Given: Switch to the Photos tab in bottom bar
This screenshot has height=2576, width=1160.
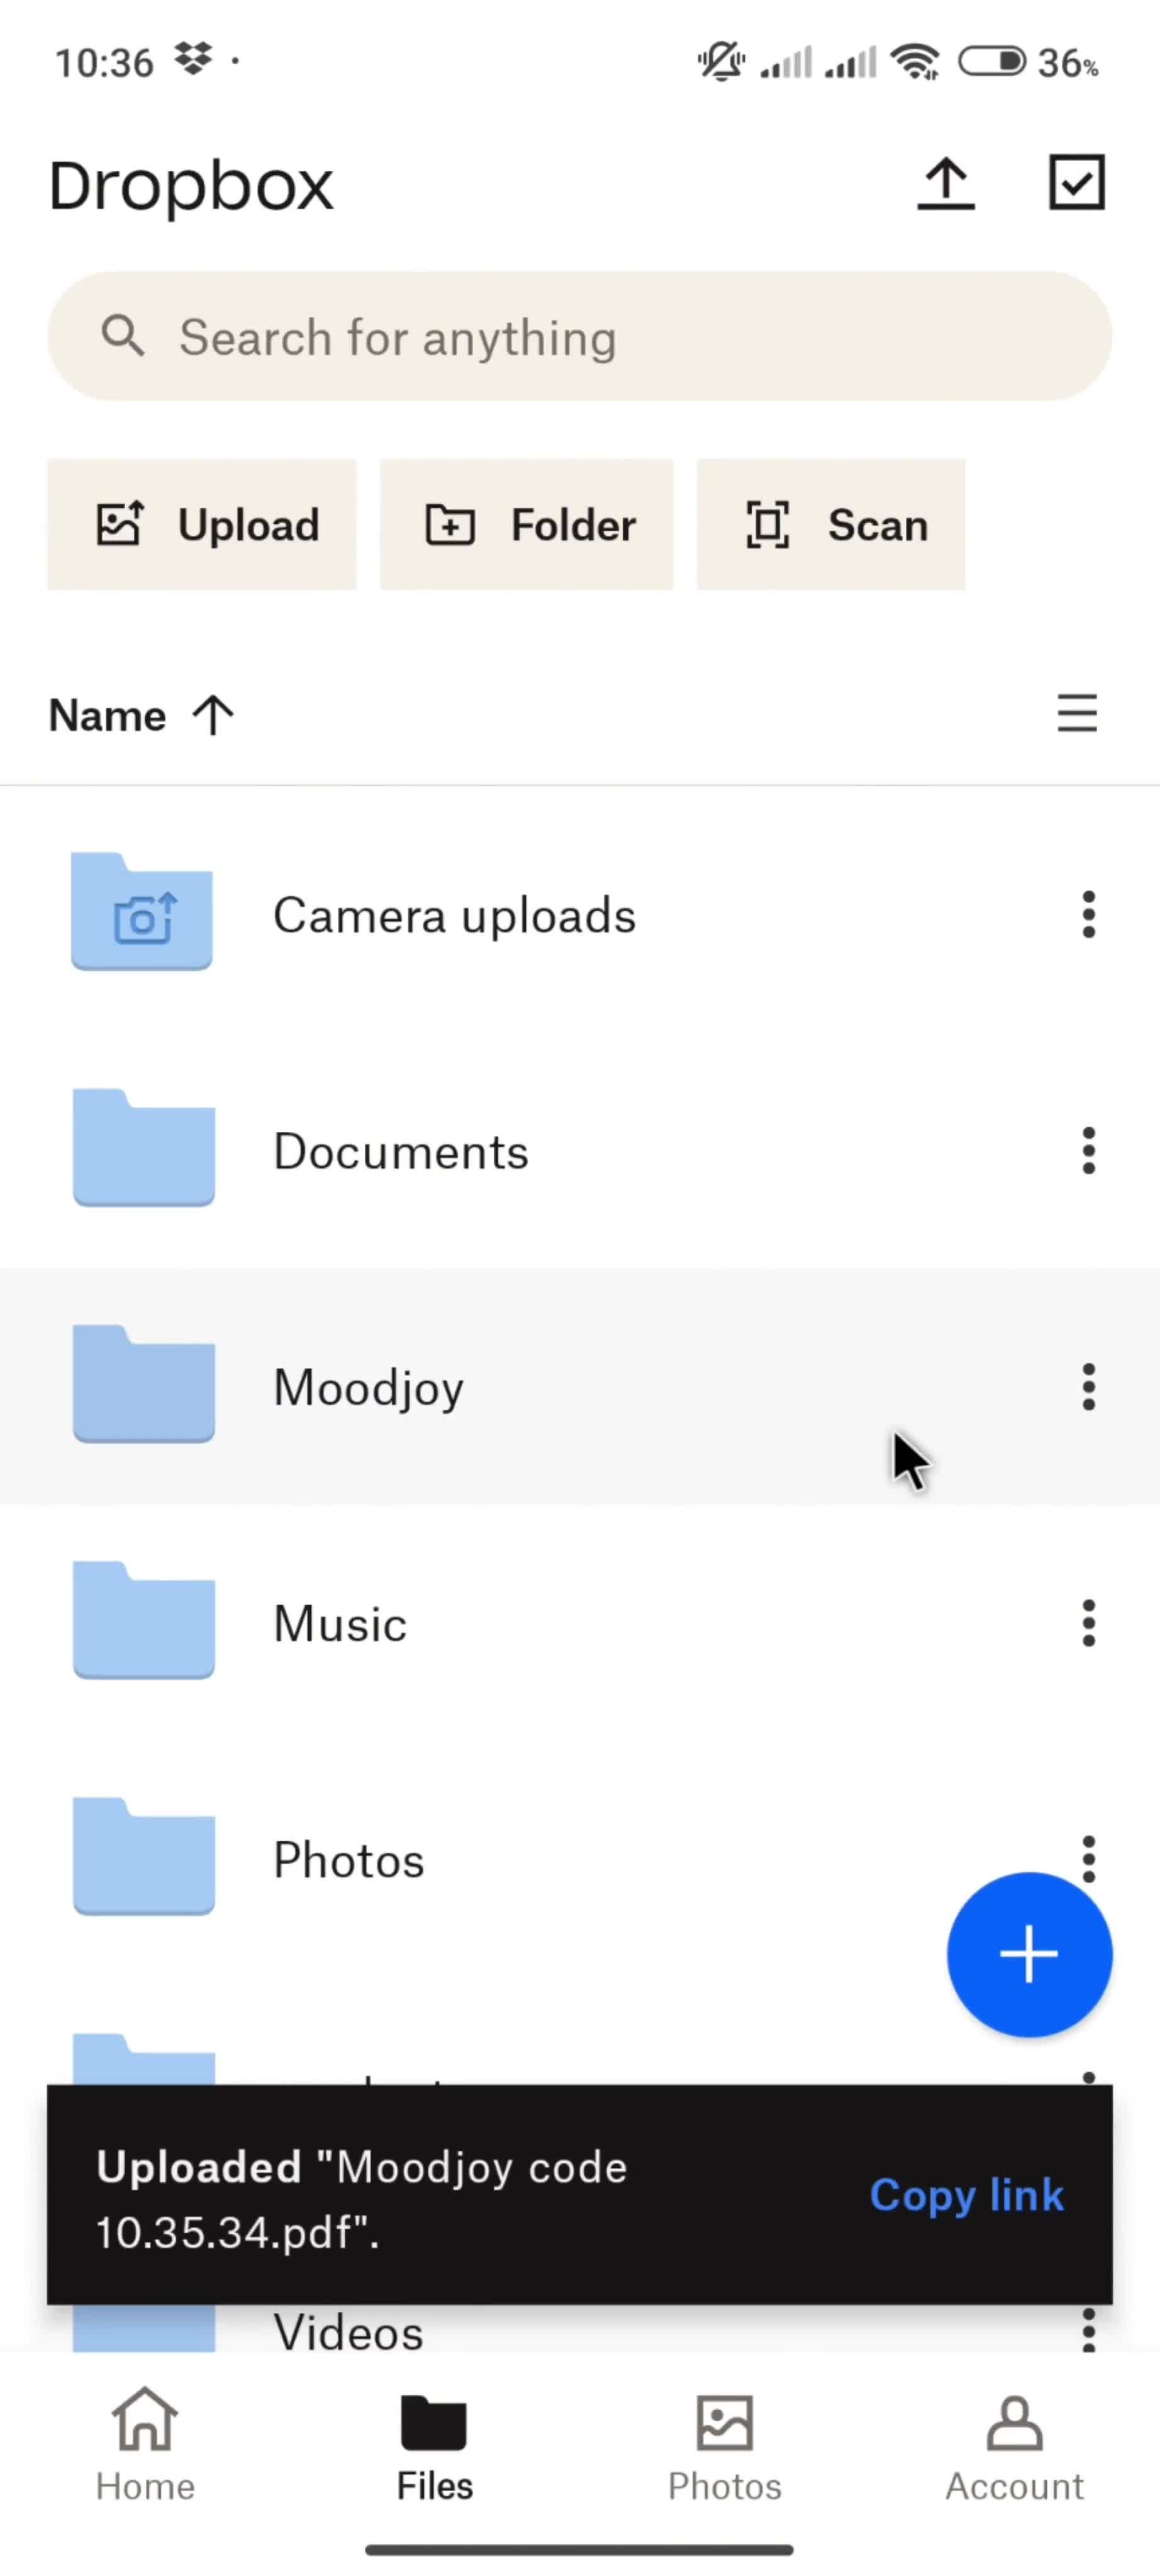Looking at the screenshot, I should click(x=724, y=2444).
